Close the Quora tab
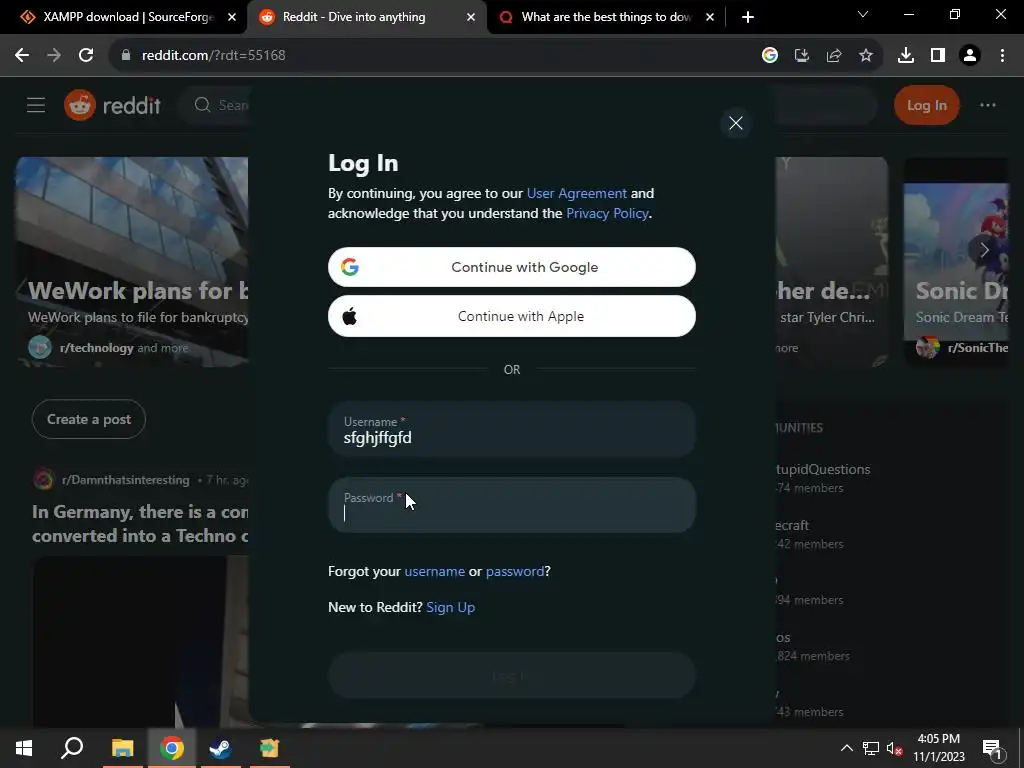Viewport: 1024px width, 768px height. coord(710,18)
